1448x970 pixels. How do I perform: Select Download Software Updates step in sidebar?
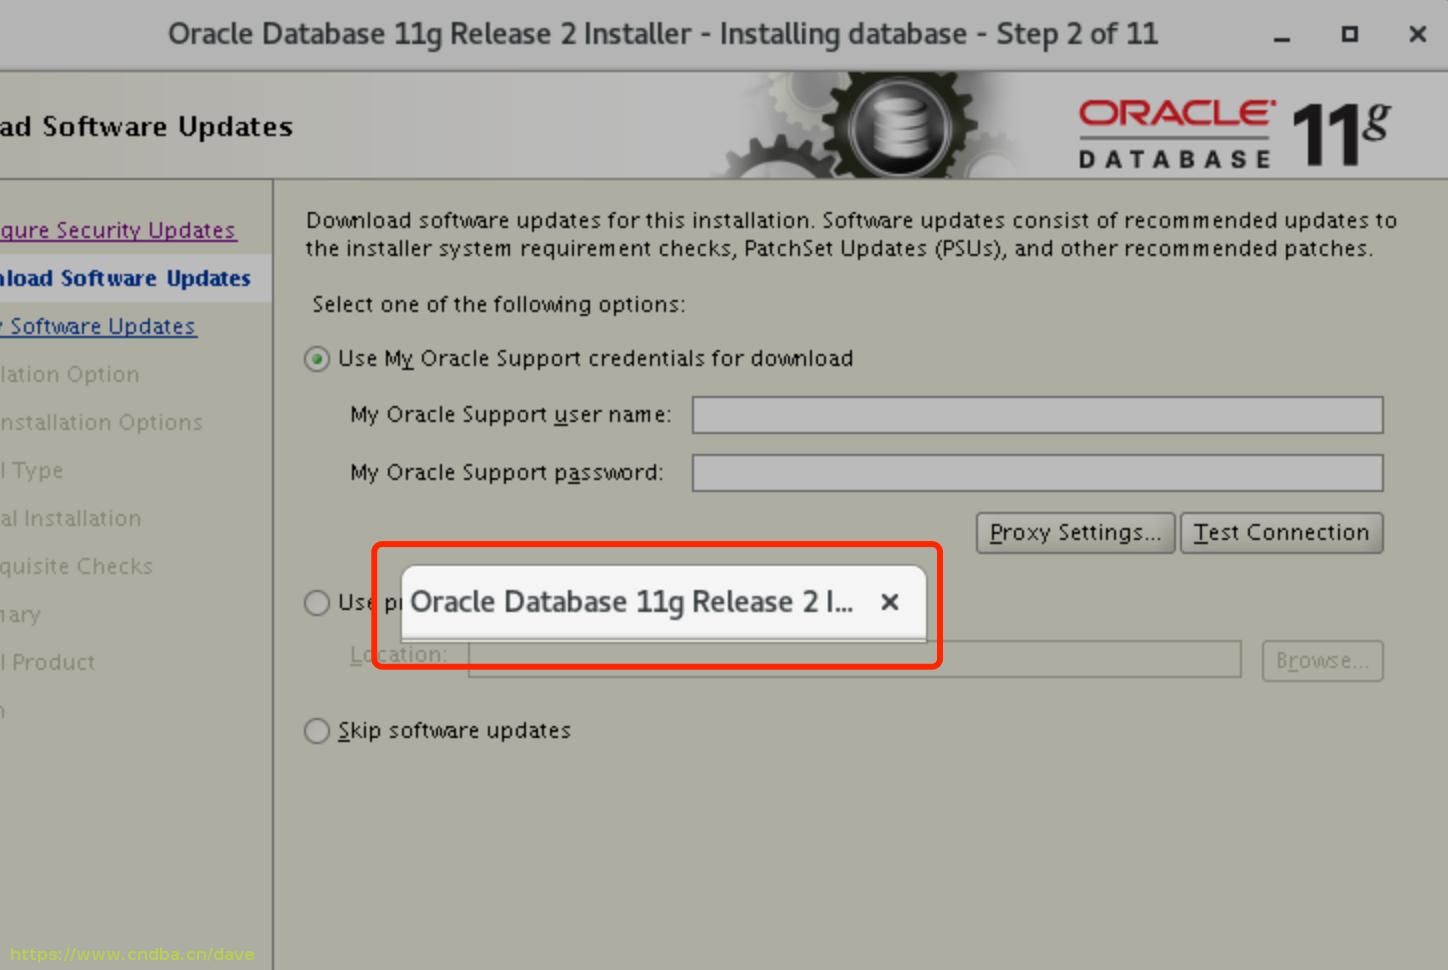coord(126,278)
